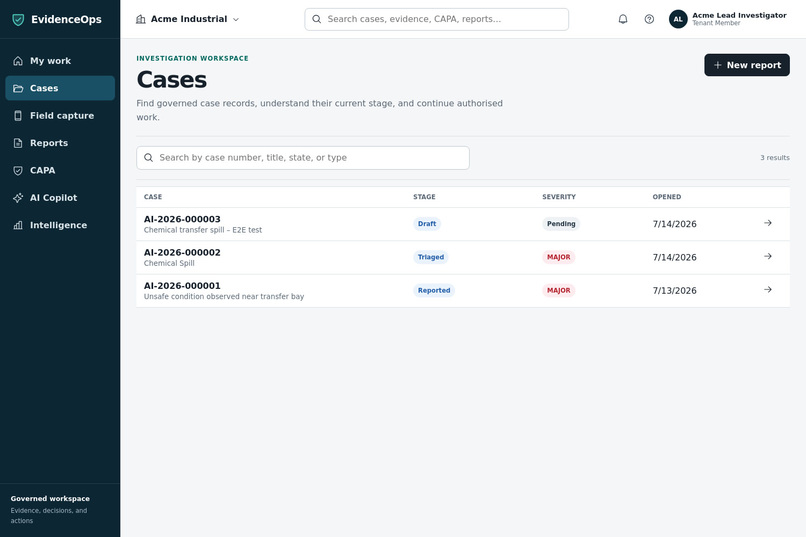Open the notifications bell
This screenshot has height=537, width=806.
pyautogui.click(x=622, y=19)
